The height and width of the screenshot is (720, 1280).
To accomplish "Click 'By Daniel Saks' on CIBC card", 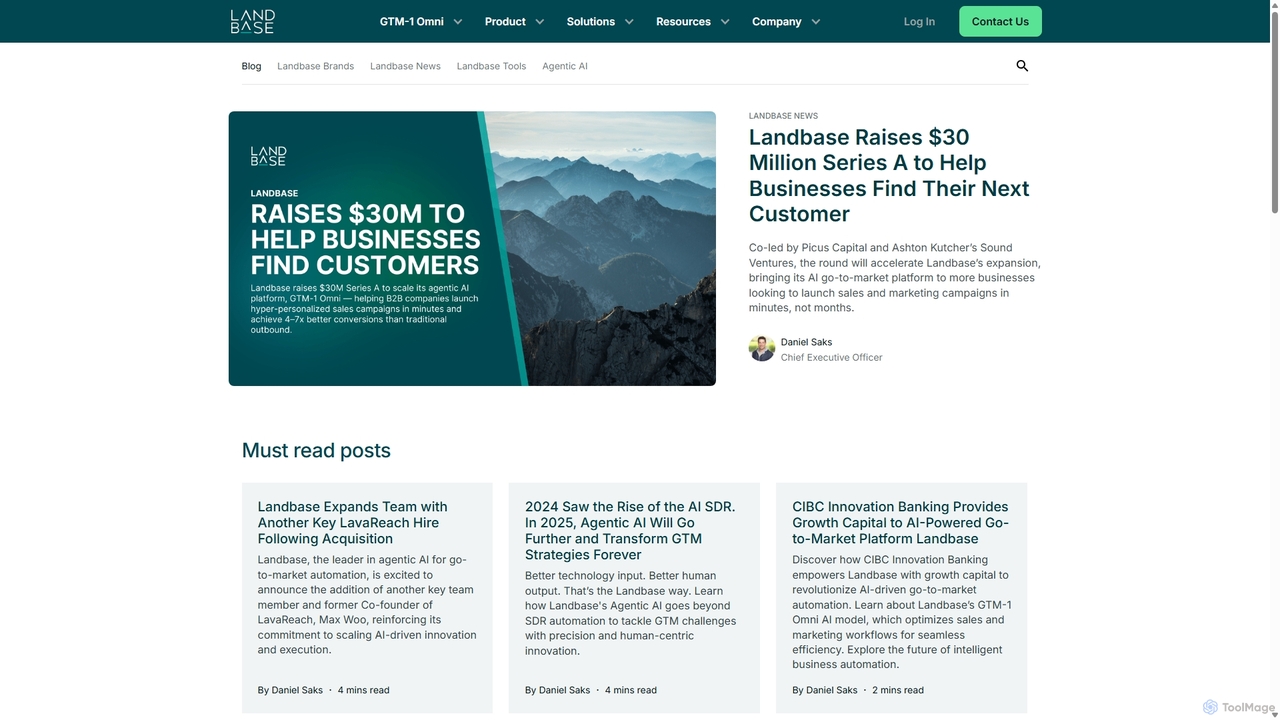I will click(825, 690).
